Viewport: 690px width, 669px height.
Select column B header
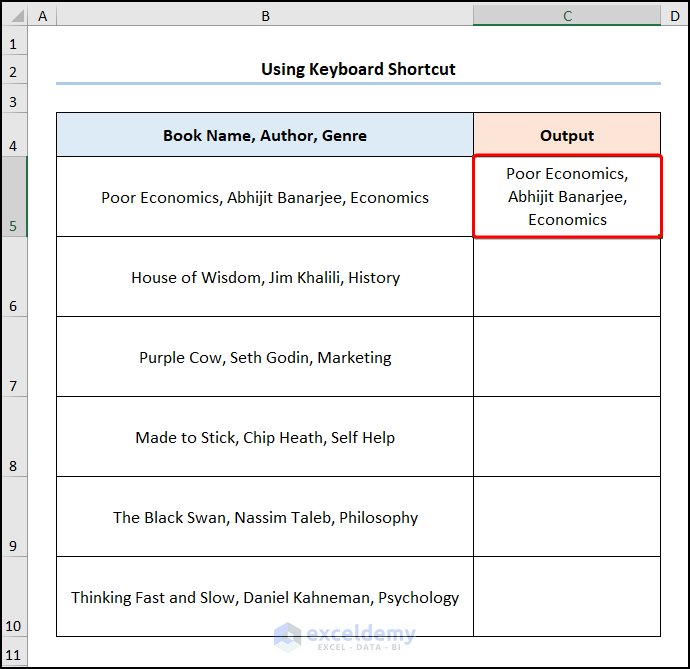[265, 16]
